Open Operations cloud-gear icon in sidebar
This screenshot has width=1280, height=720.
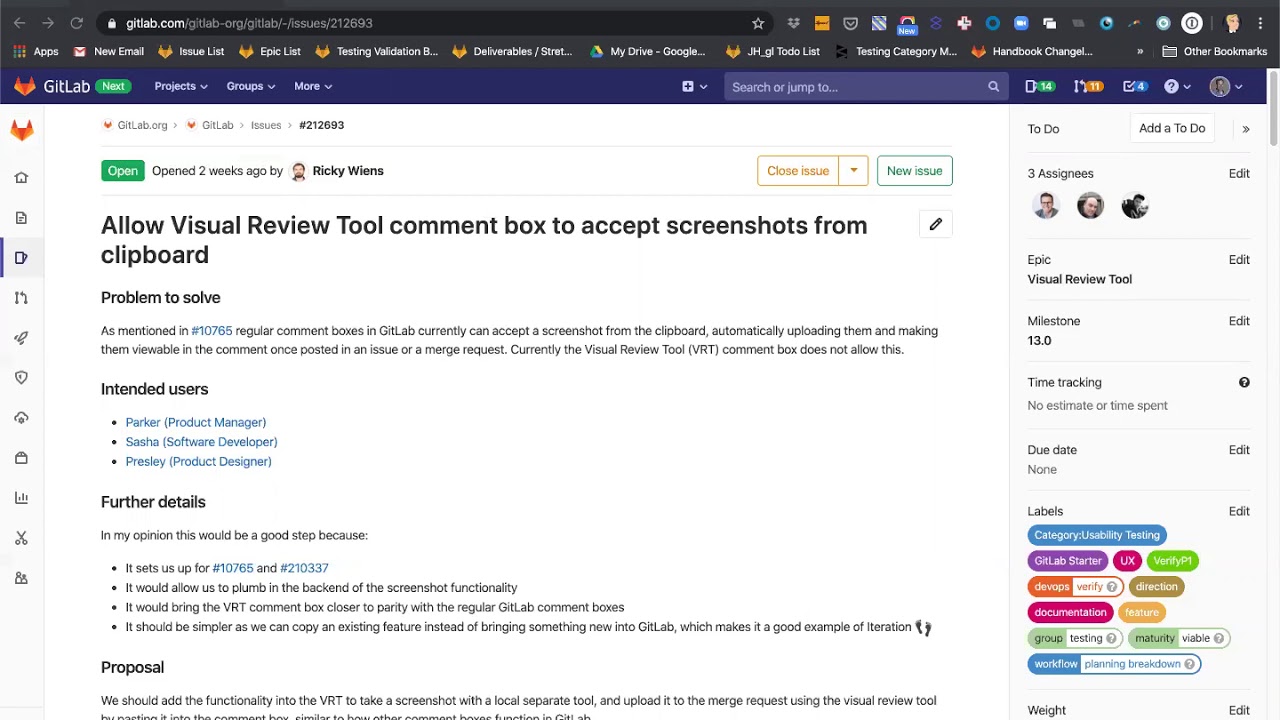click(21, 418)
